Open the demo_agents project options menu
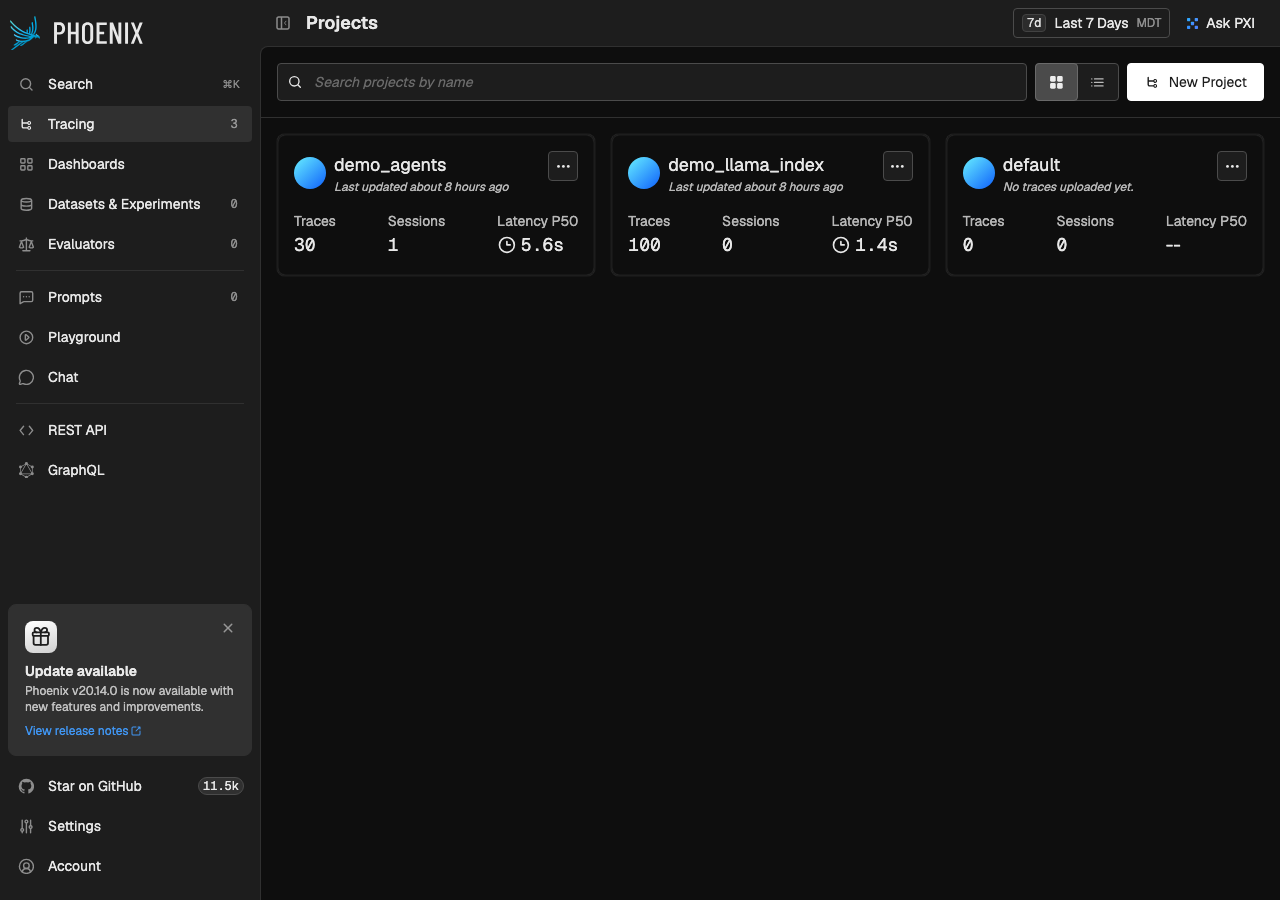Screen dimensions: 1280x900 coord(563,166)
